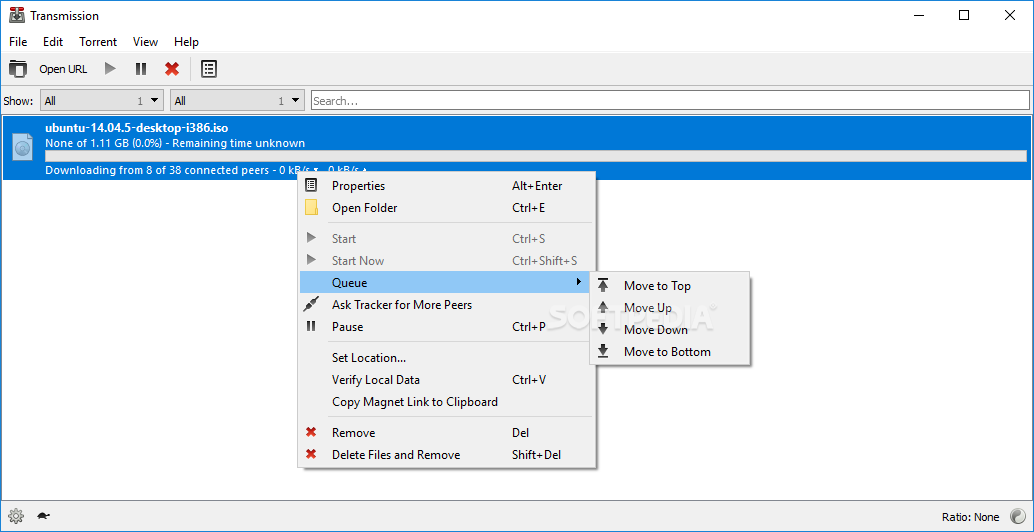The image size is (1034, 532).
Task: Choose Remove in the context menu
Action: click(x=447, y=432)
